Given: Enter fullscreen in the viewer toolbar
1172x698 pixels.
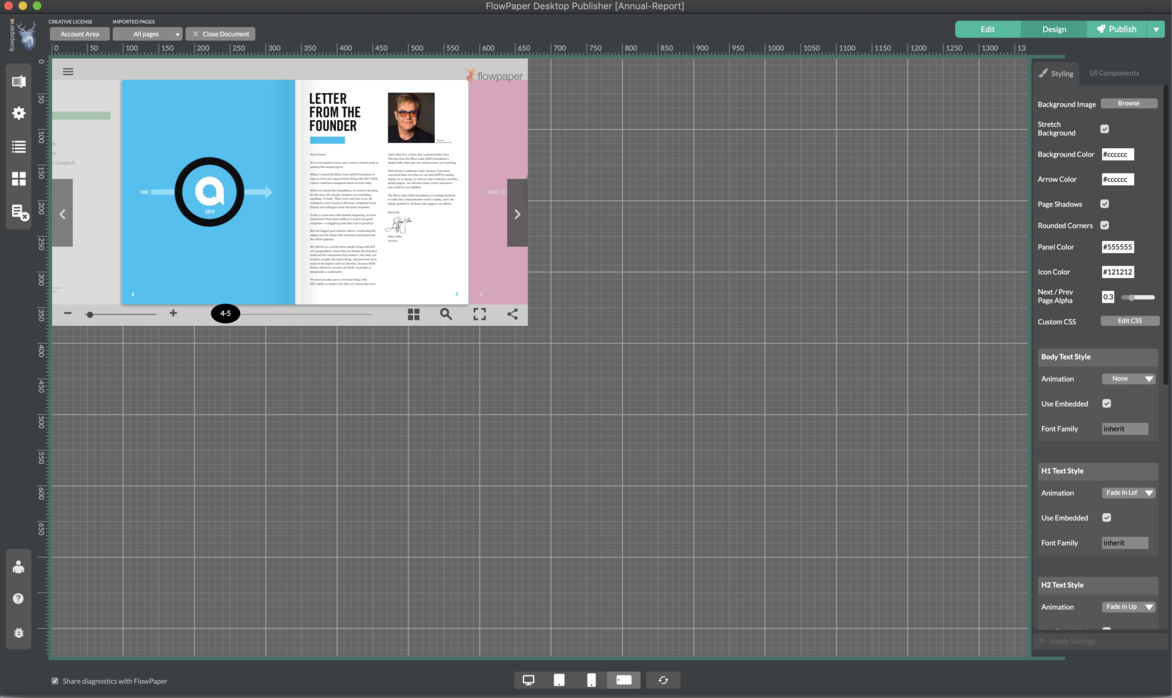Looking at the screenshot, I should click(x=480, y=314).
